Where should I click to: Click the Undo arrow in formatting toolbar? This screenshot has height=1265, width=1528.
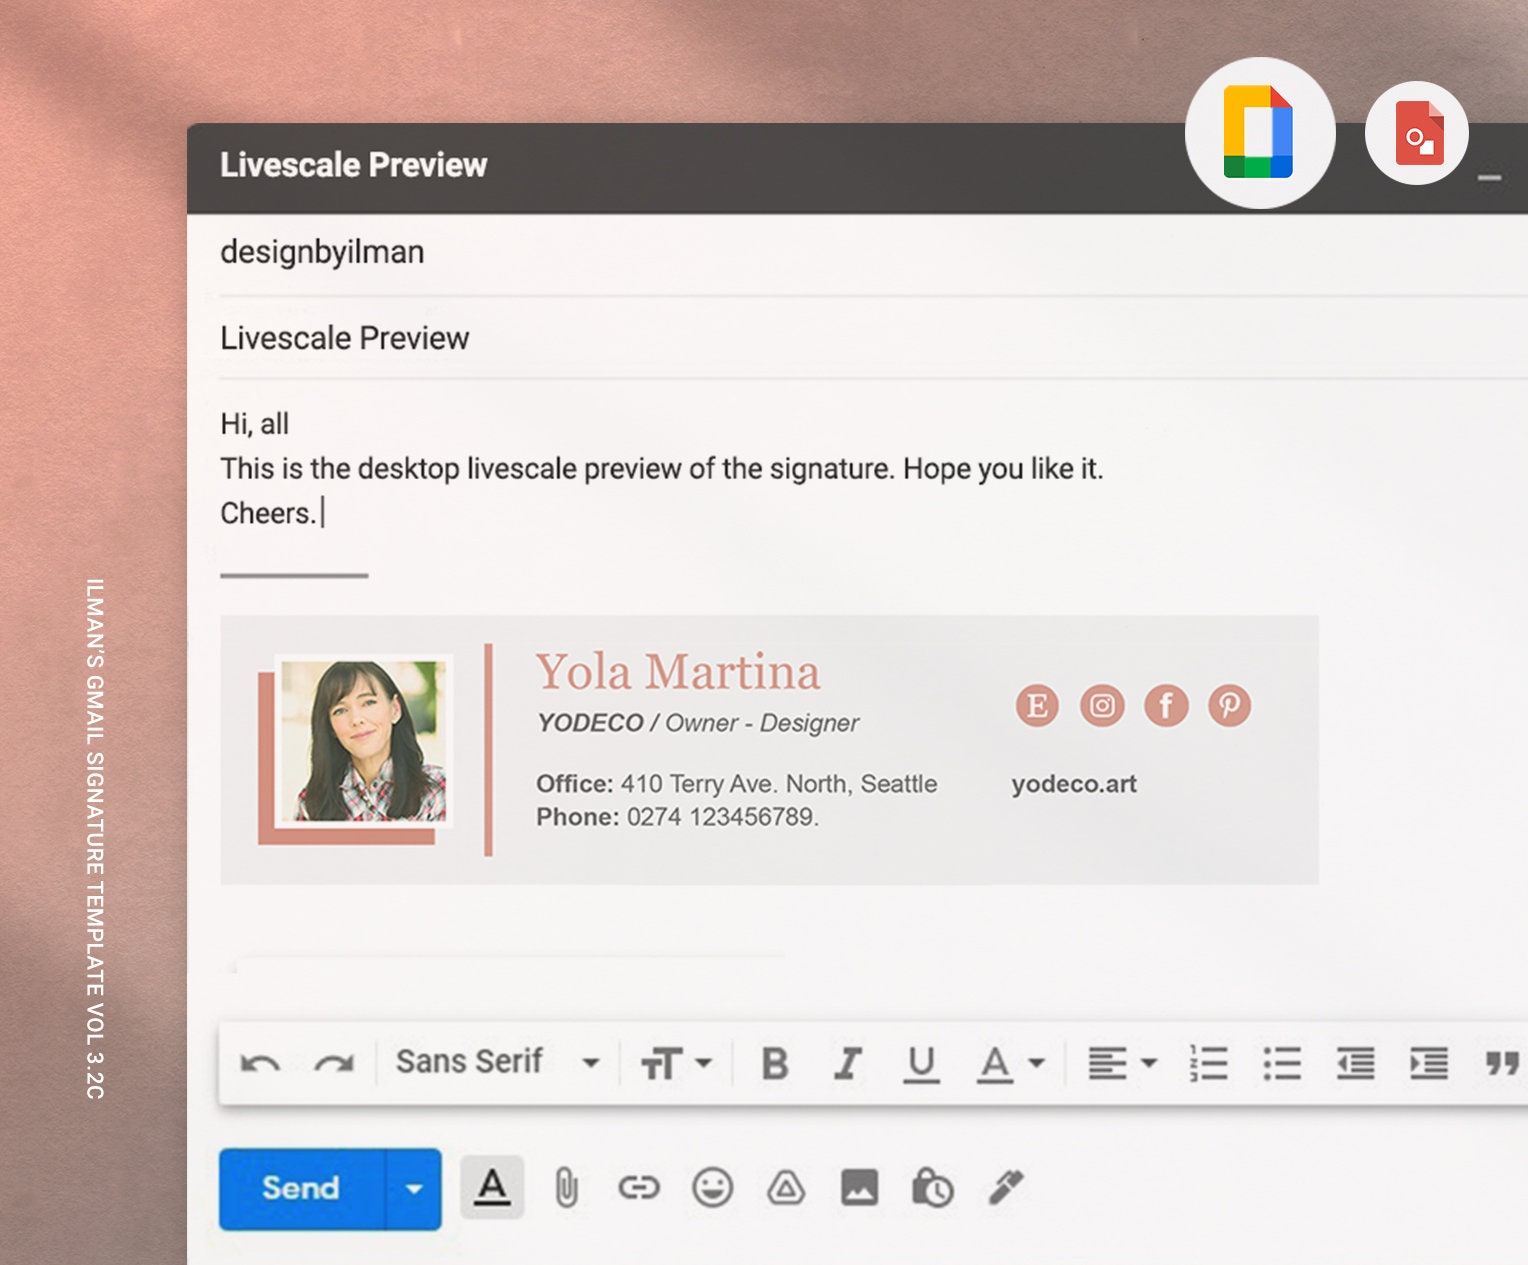pos(260,1063)
